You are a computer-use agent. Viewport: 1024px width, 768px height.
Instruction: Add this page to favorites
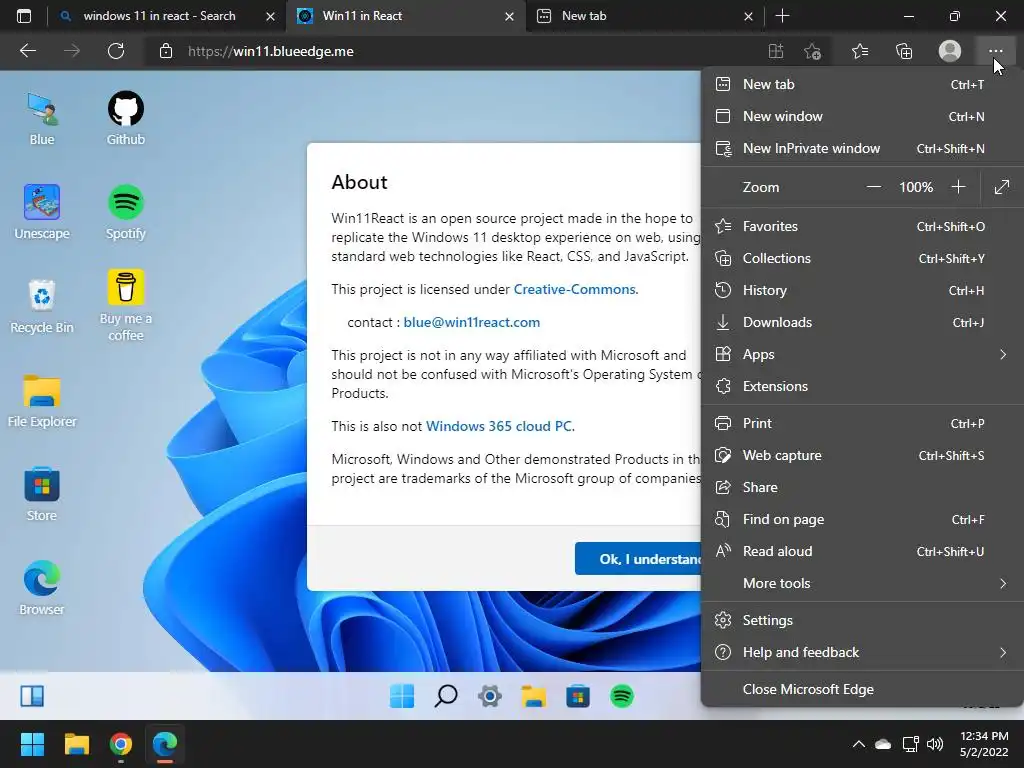point(812,51)
